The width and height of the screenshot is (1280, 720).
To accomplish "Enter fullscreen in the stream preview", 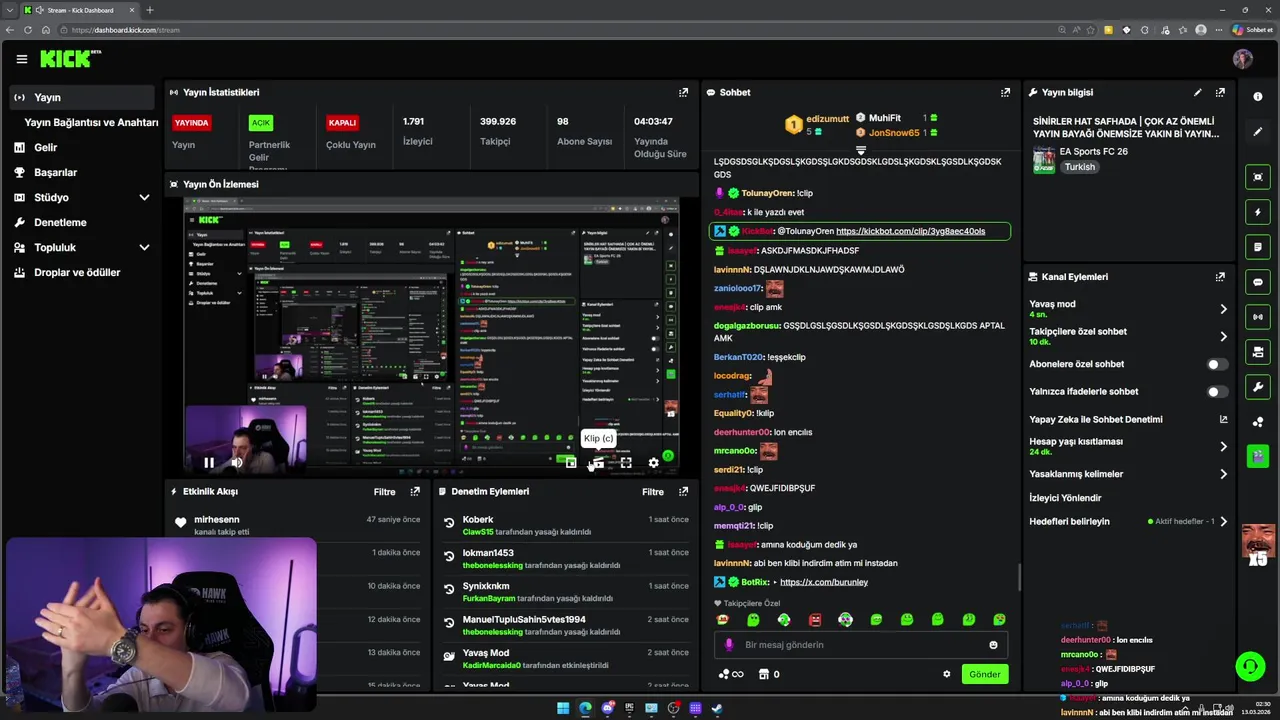I will click(x=626, y=462).
